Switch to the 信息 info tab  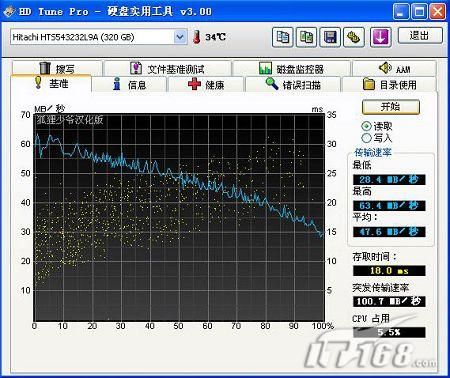[129, 85]
